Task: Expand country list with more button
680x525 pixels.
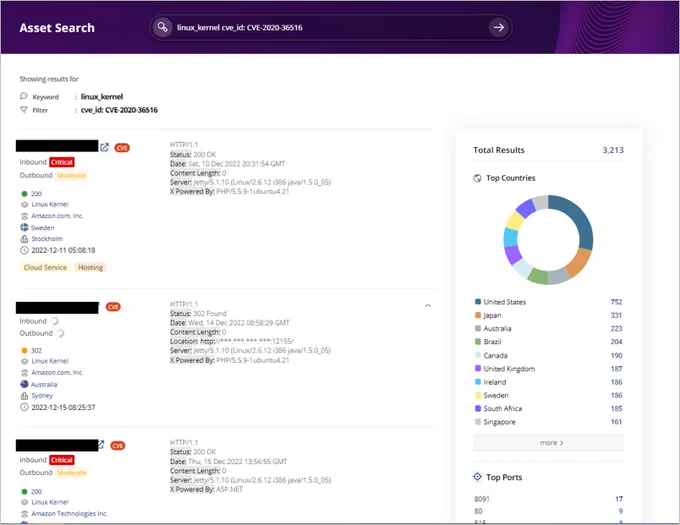Action: [549, 443]
